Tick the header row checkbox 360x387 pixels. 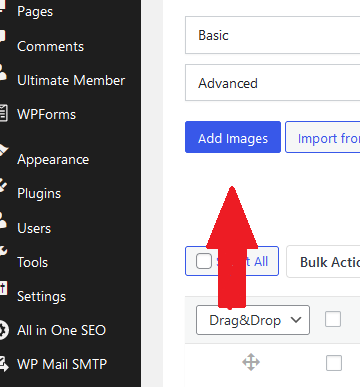pyautogui.click(x=333, y=319)
